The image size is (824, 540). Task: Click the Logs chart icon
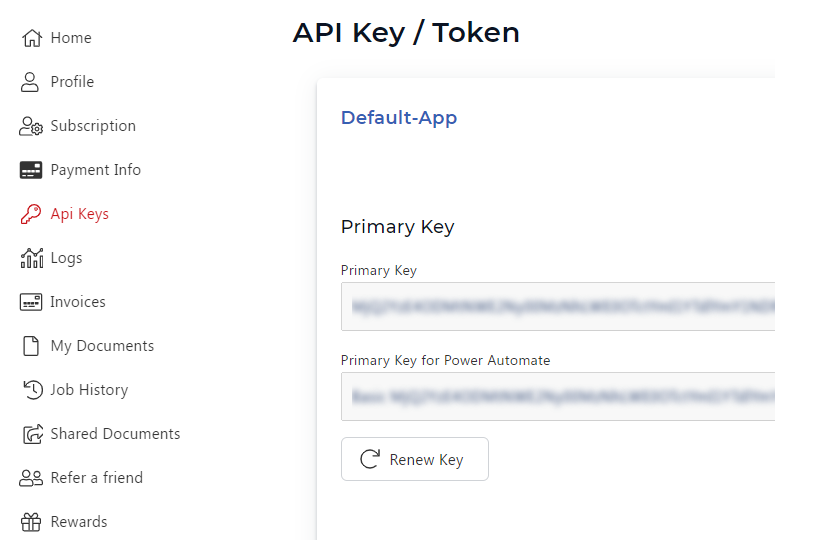coord(32,258)
